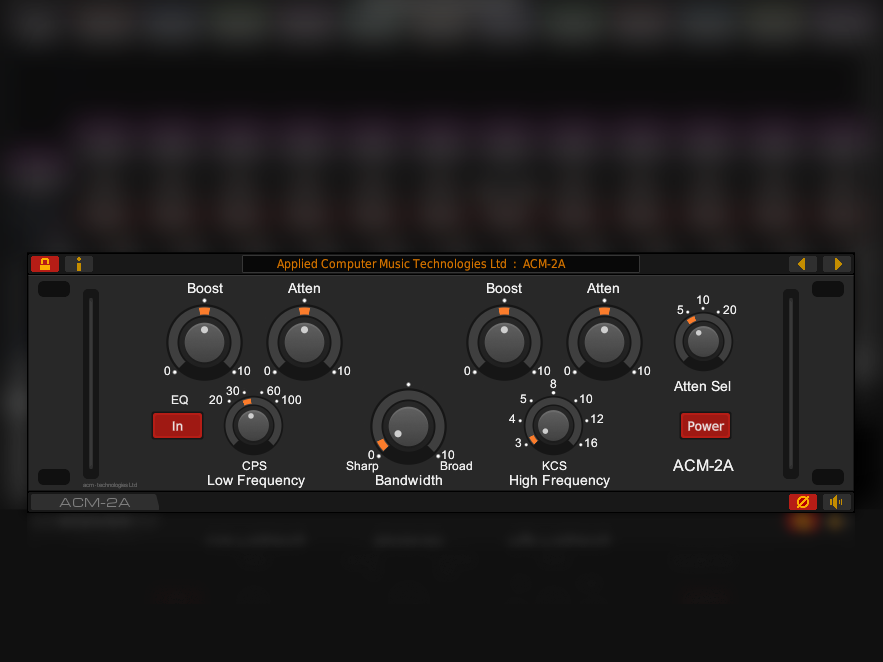Open the plugin info icon
Image resolution: width=883 pixels, height=662 pixels.
(79, 264)
